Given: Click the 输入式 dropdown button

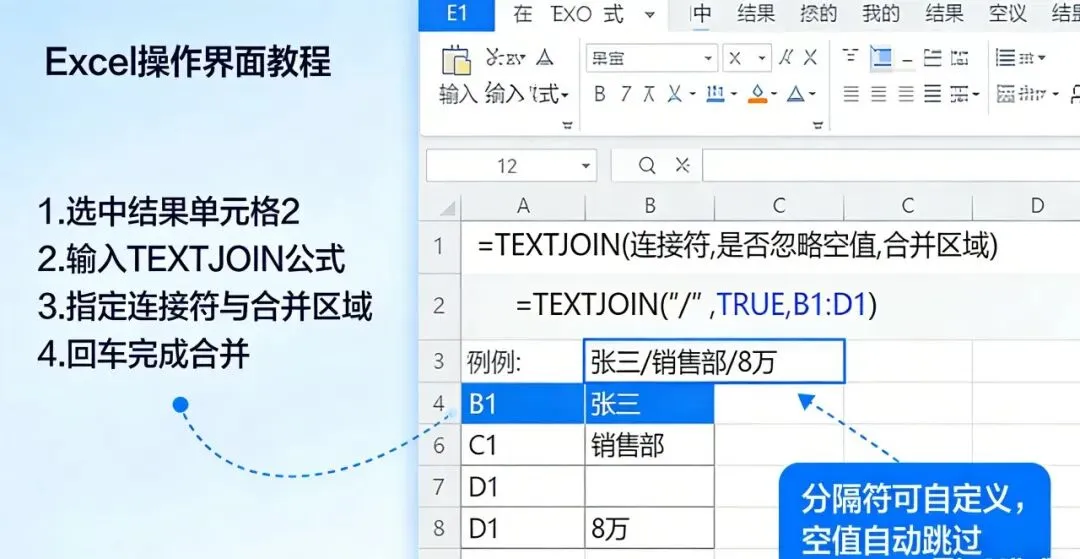Looking at the screenshot, I should pos(527,94).
